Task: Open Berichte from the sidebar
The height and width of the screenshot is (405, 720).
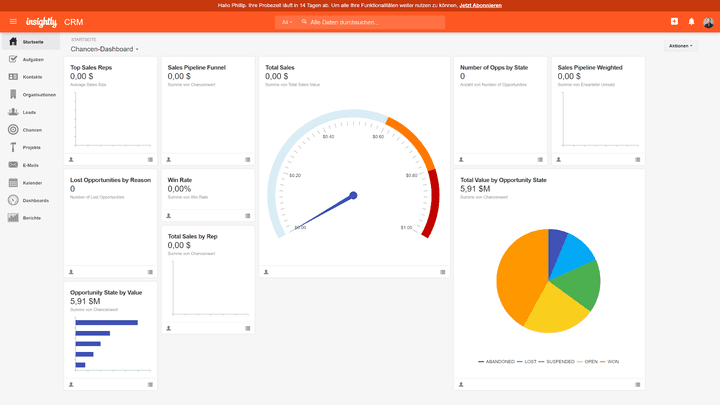Action: [x=32, y=217]
